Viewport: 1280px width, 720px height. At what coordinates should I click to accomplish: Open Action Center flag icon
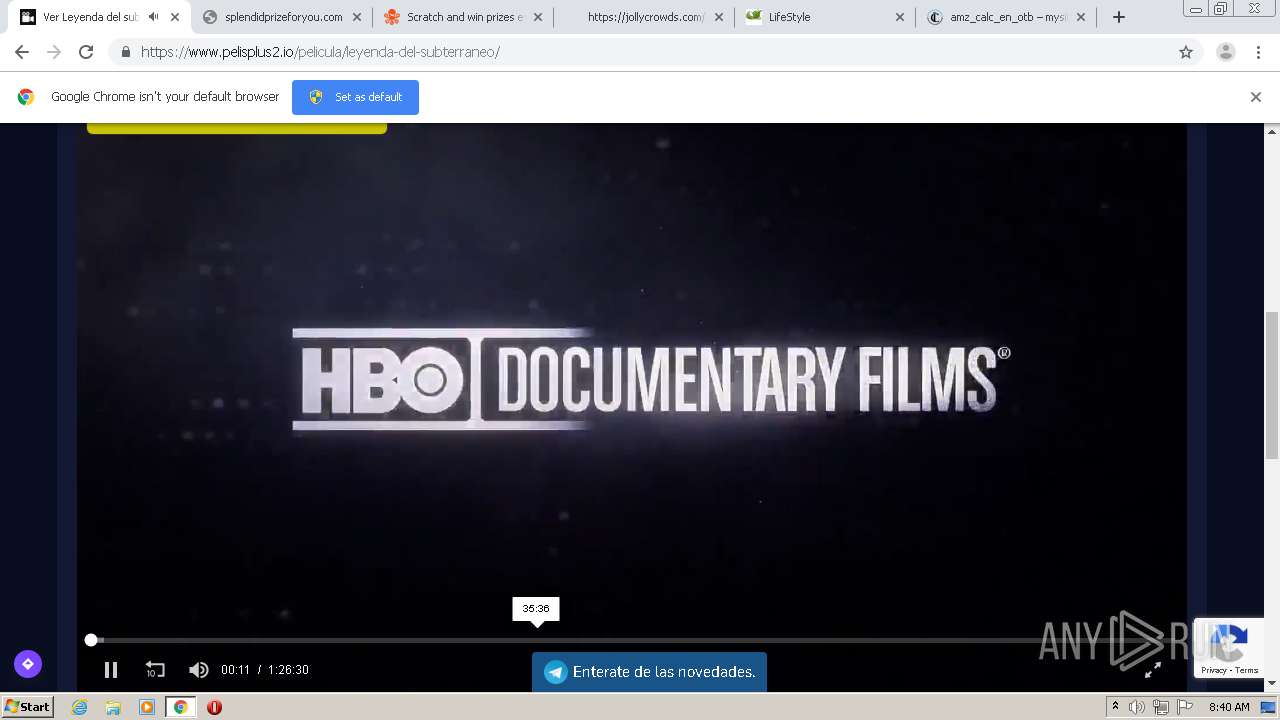tap(1185, 707)
